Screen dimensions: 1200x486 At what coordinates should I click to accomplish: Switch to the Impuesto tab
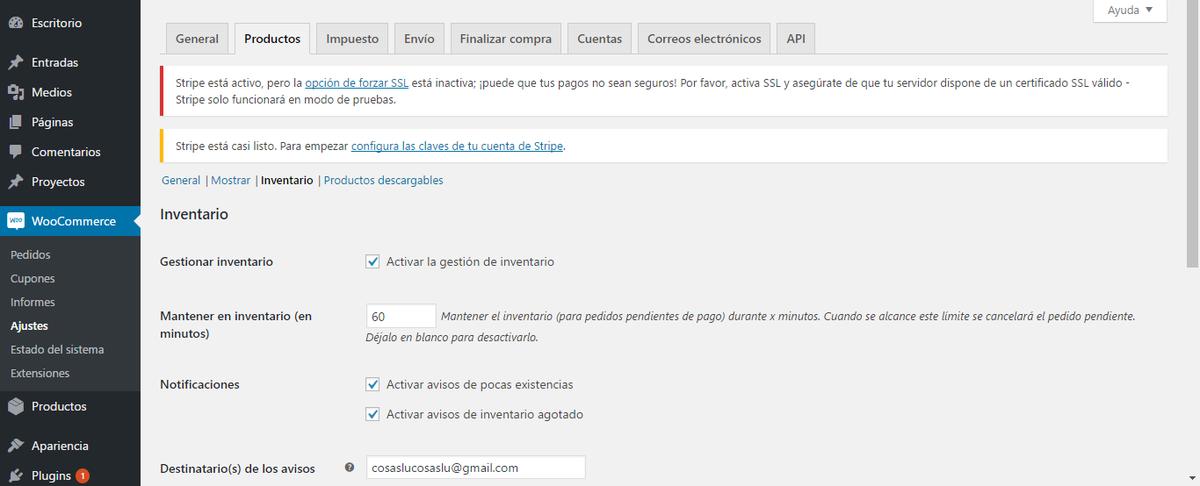(x=352, y=39)
